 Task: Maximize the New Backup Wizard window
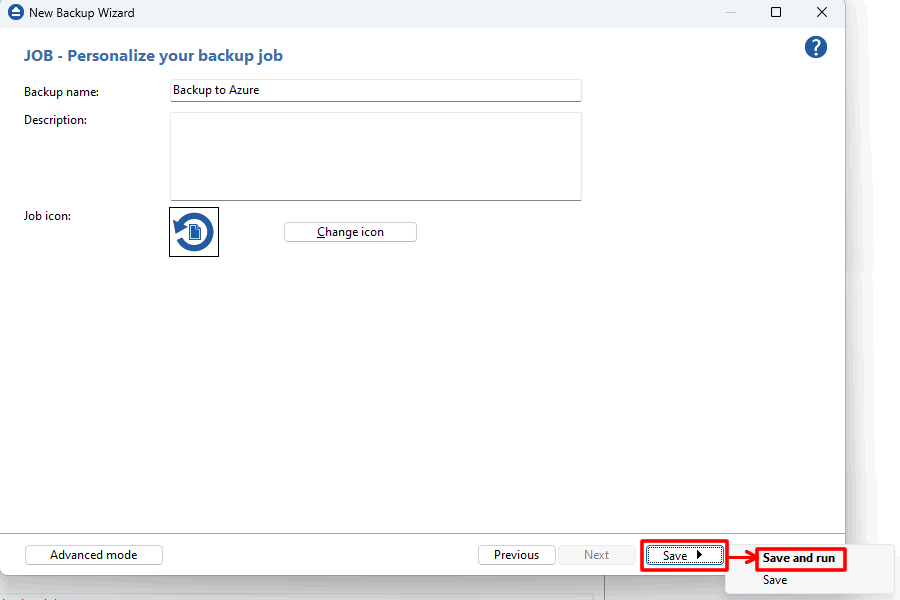(777, 12)
